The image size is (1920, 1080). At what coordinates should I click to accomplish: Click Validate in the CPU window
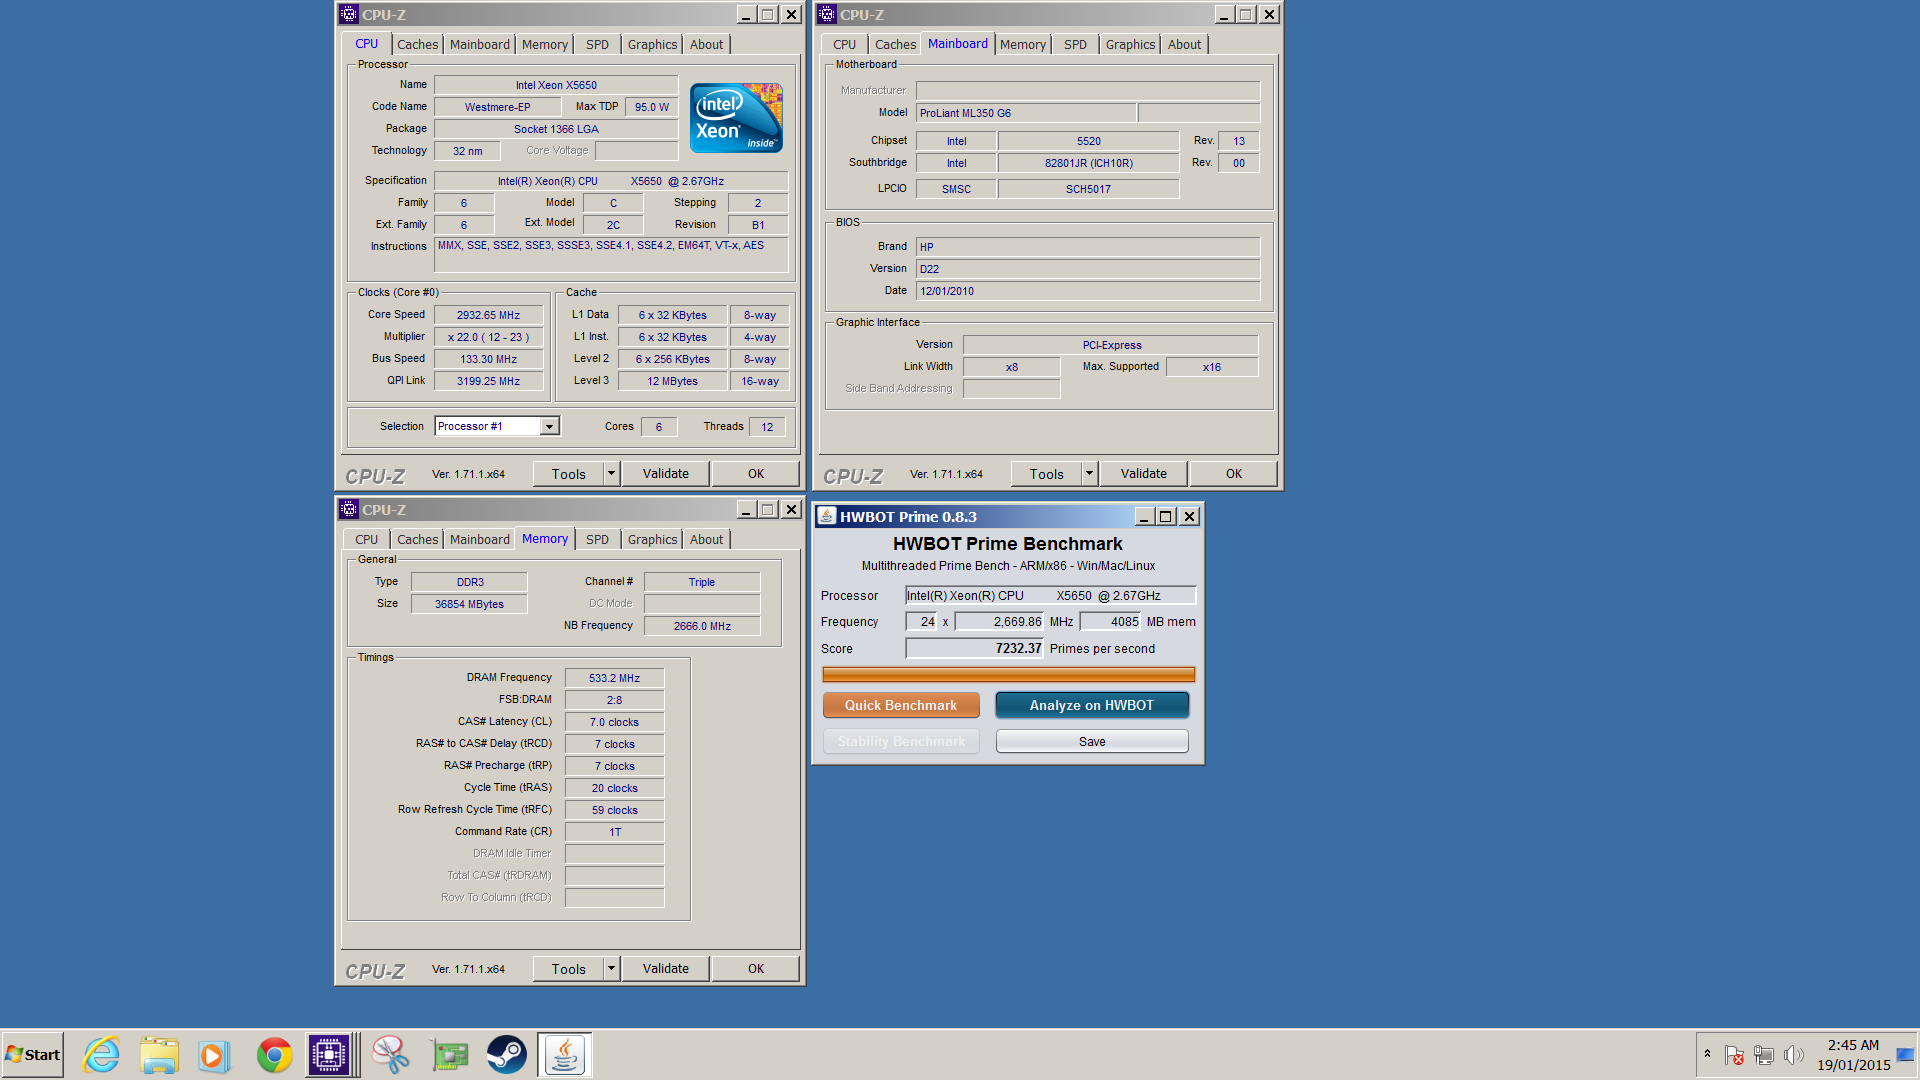click(x=666, y=474)
